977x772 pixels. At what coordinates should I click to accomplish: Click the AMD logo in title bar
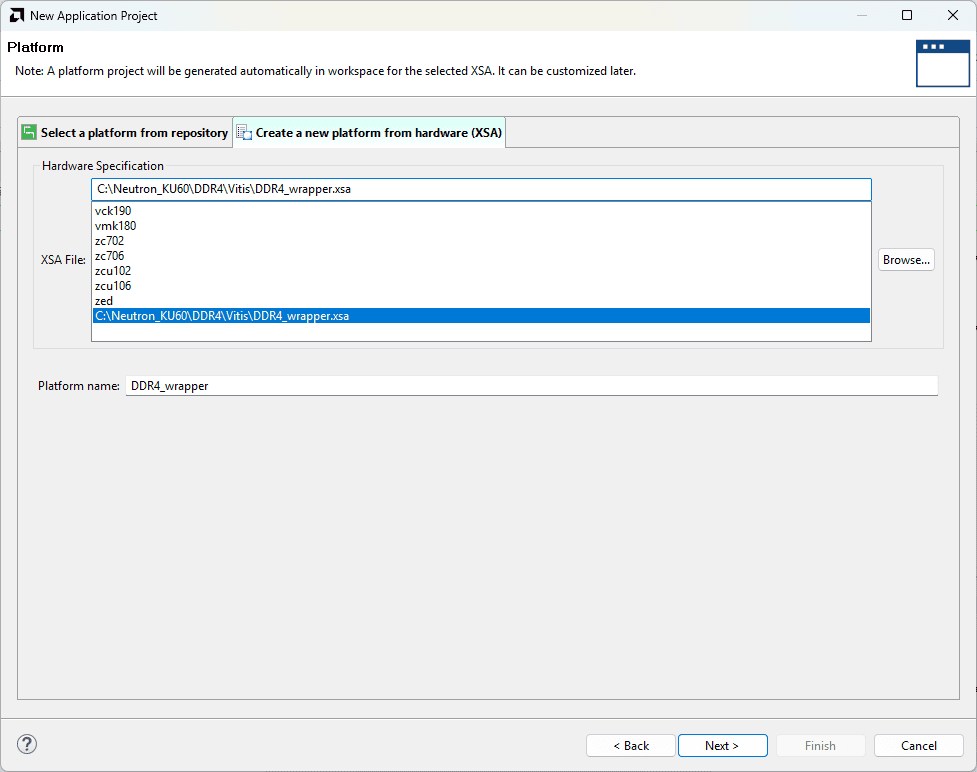point(17,16)
